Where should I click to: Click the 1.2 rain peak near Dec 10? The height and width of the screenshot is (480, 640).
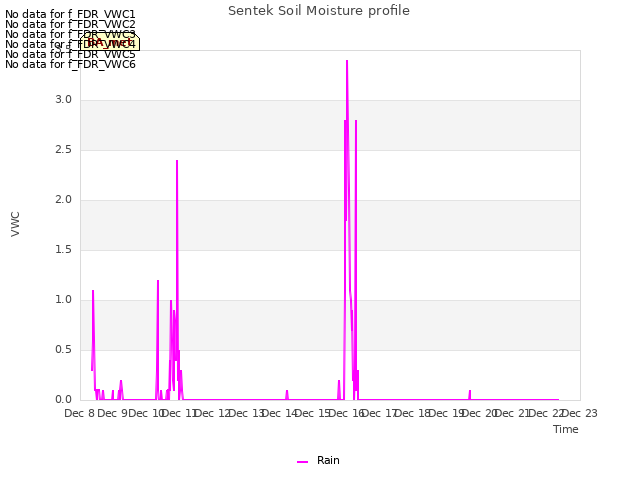(158, 282)
